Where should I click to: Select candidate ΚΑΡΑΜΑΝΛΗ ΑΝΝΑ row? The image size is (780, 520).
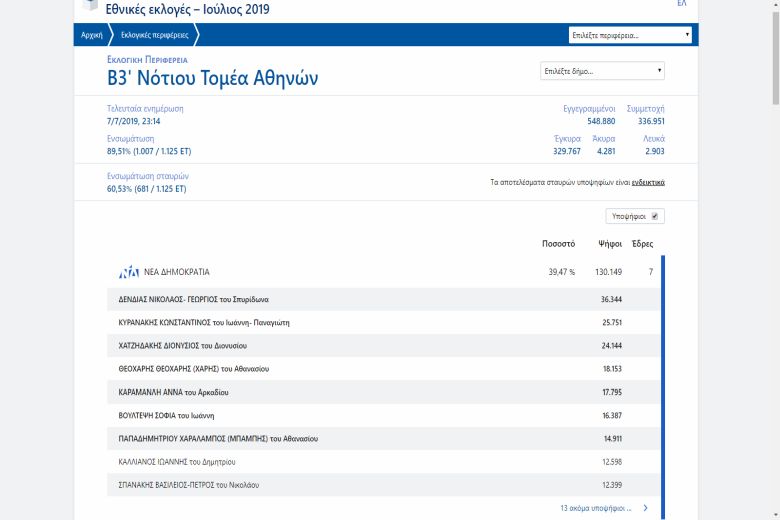[x=384, y=392]
